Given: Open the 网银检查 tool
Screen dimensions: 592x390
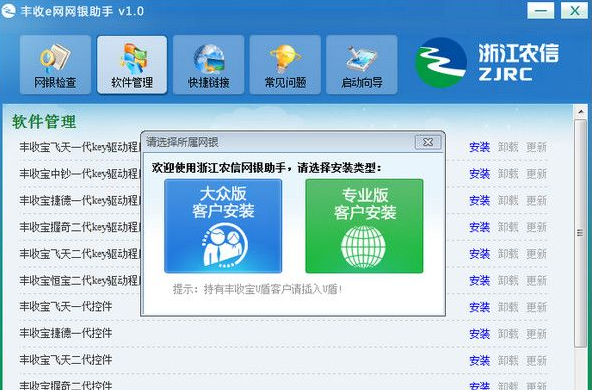Looking at the screenshot, I should click(x=55, y=65).
